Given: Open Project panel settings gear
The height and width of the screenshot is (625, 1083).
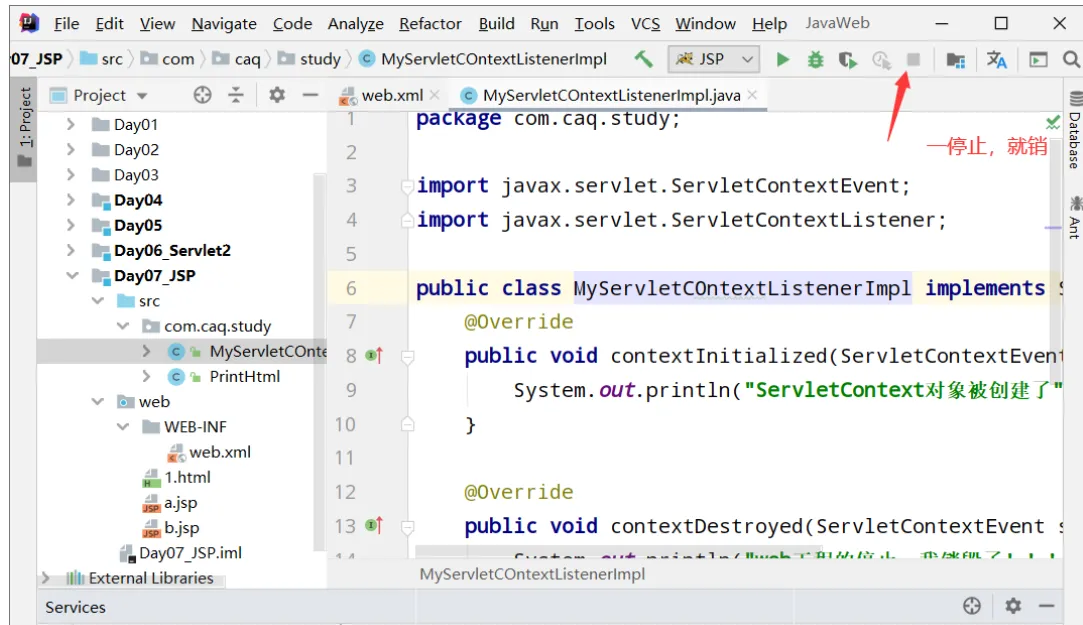Looking at the screenshot, I should (277, 95).
